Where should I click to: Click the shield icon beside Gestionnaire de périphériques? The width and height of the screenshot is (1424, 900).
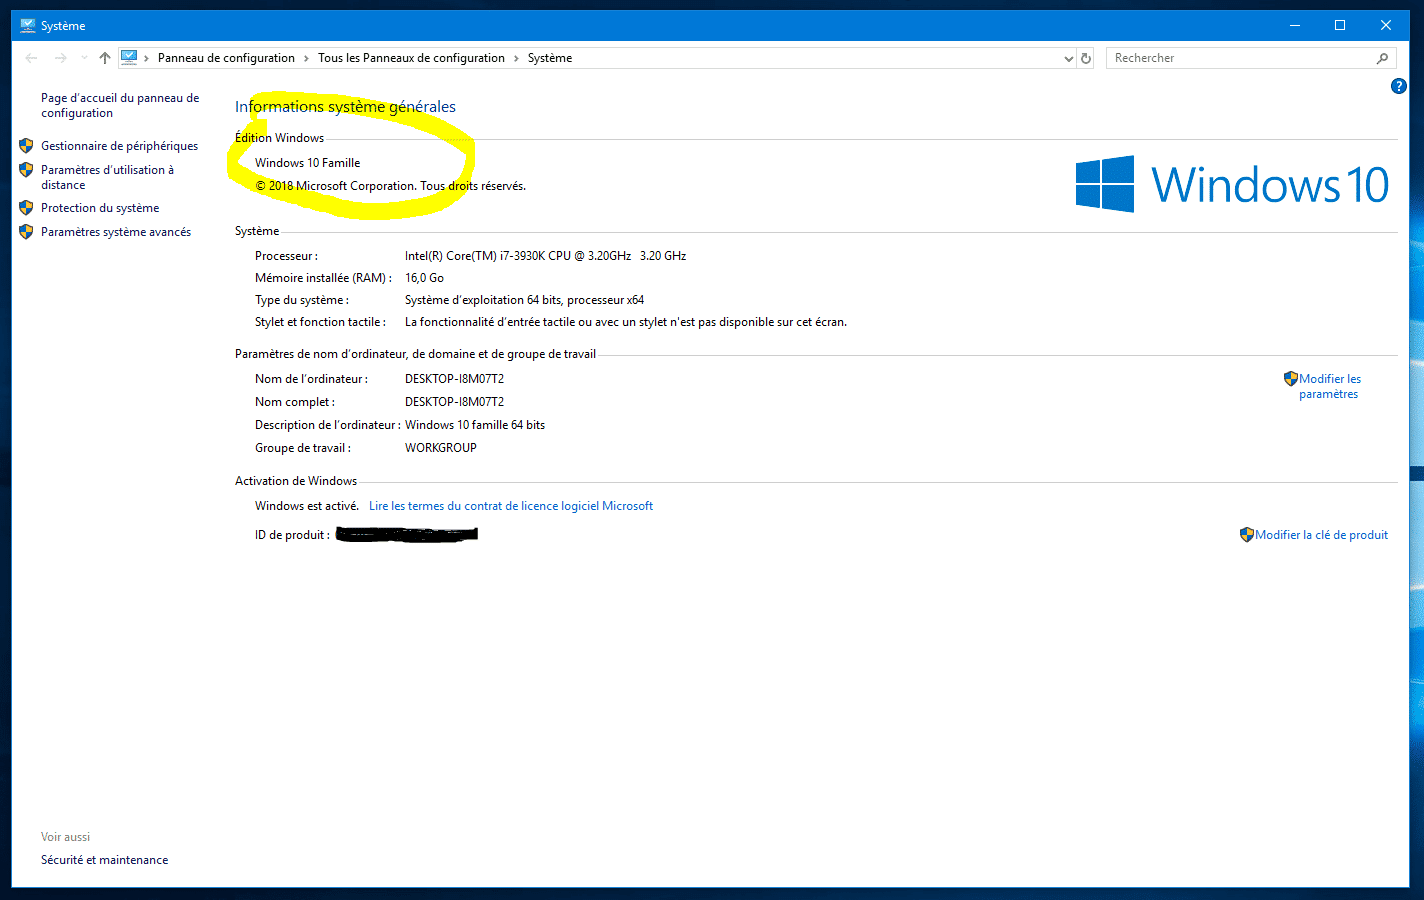[x=26, y=146]
